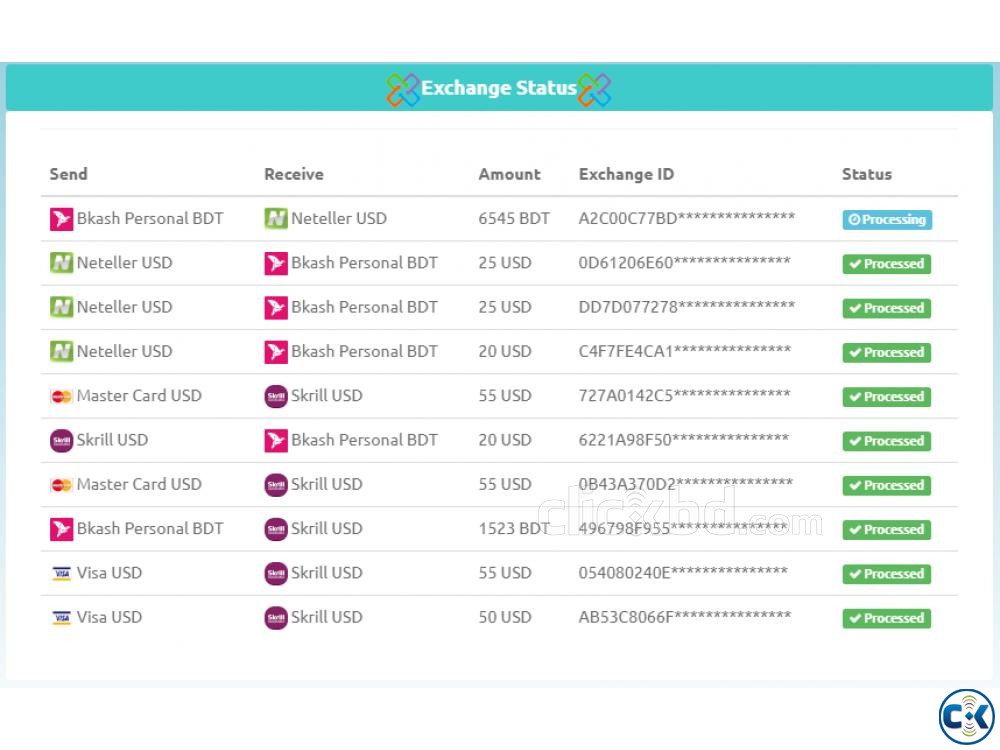Image resolution: width=1000 pixels, height=750 pixels.
Task: Click the Bkash receive icon in row DD7D077278
Action: click(x=276, y=307)
